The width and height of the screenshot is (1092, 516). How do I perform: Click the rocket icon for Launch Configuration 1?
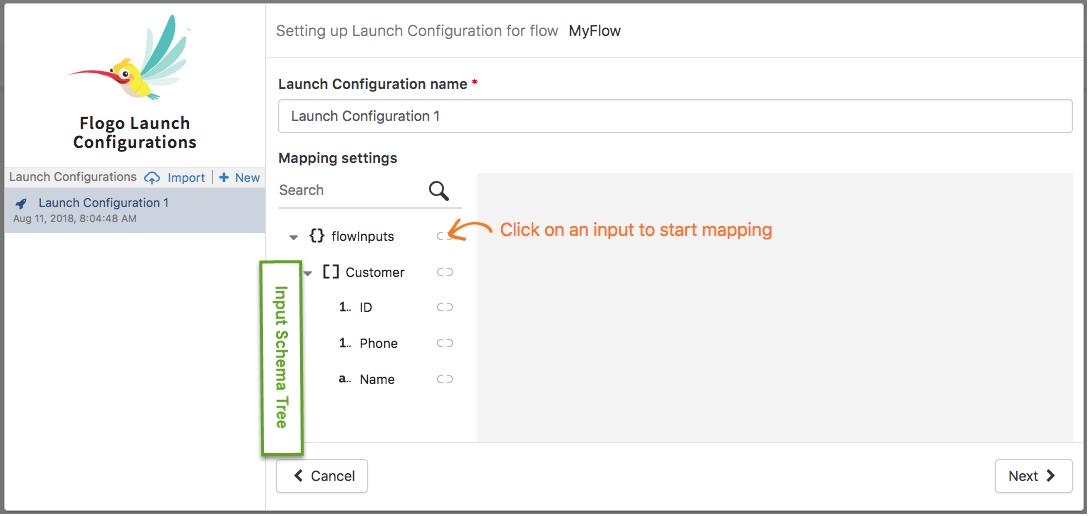click(x=21, y=204)
